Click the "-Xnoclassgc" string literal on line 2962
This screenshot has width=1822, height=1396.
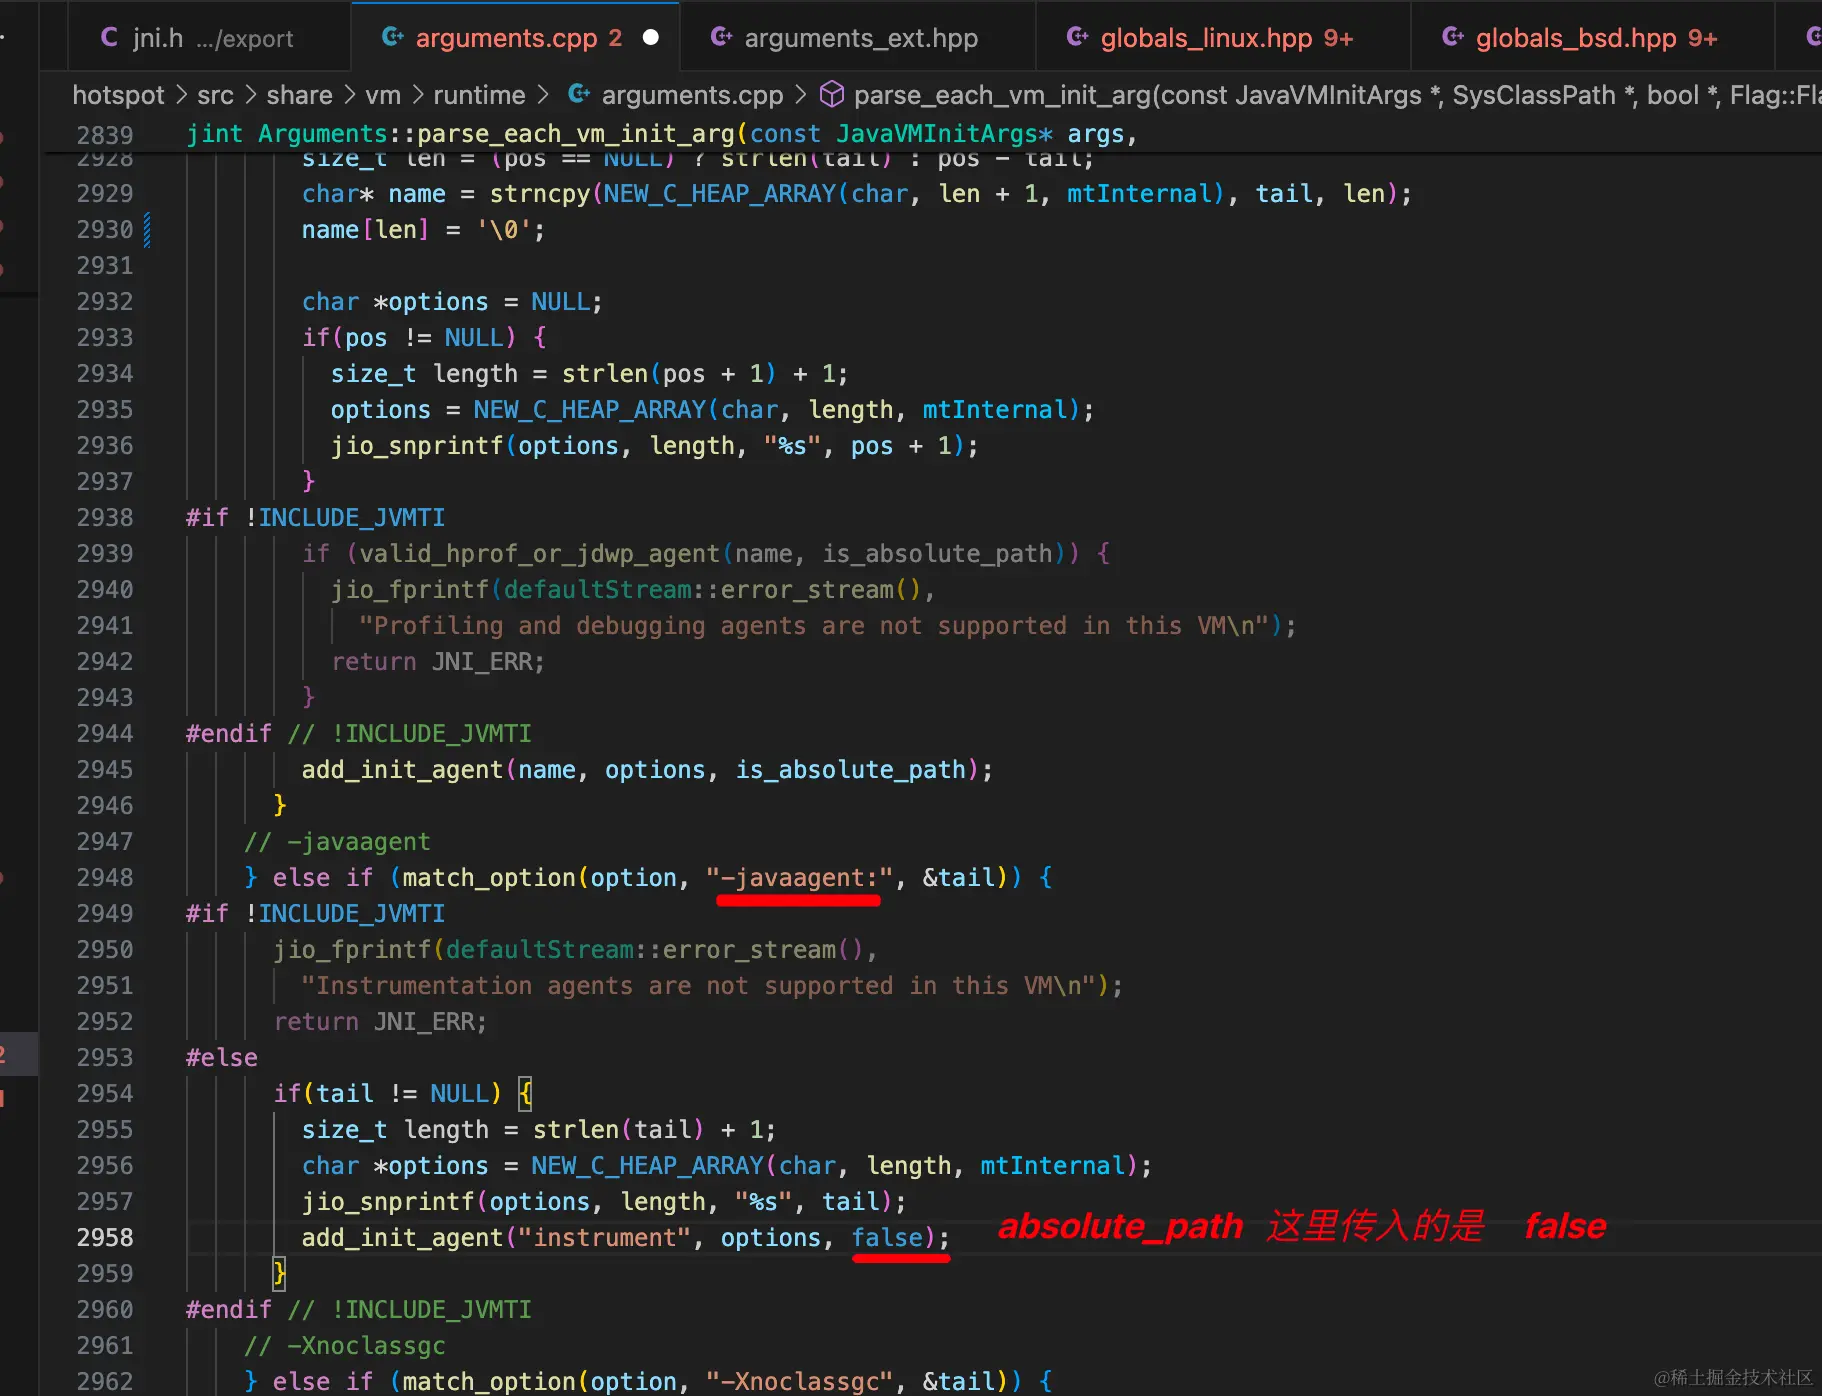[x=799, y=1382]
